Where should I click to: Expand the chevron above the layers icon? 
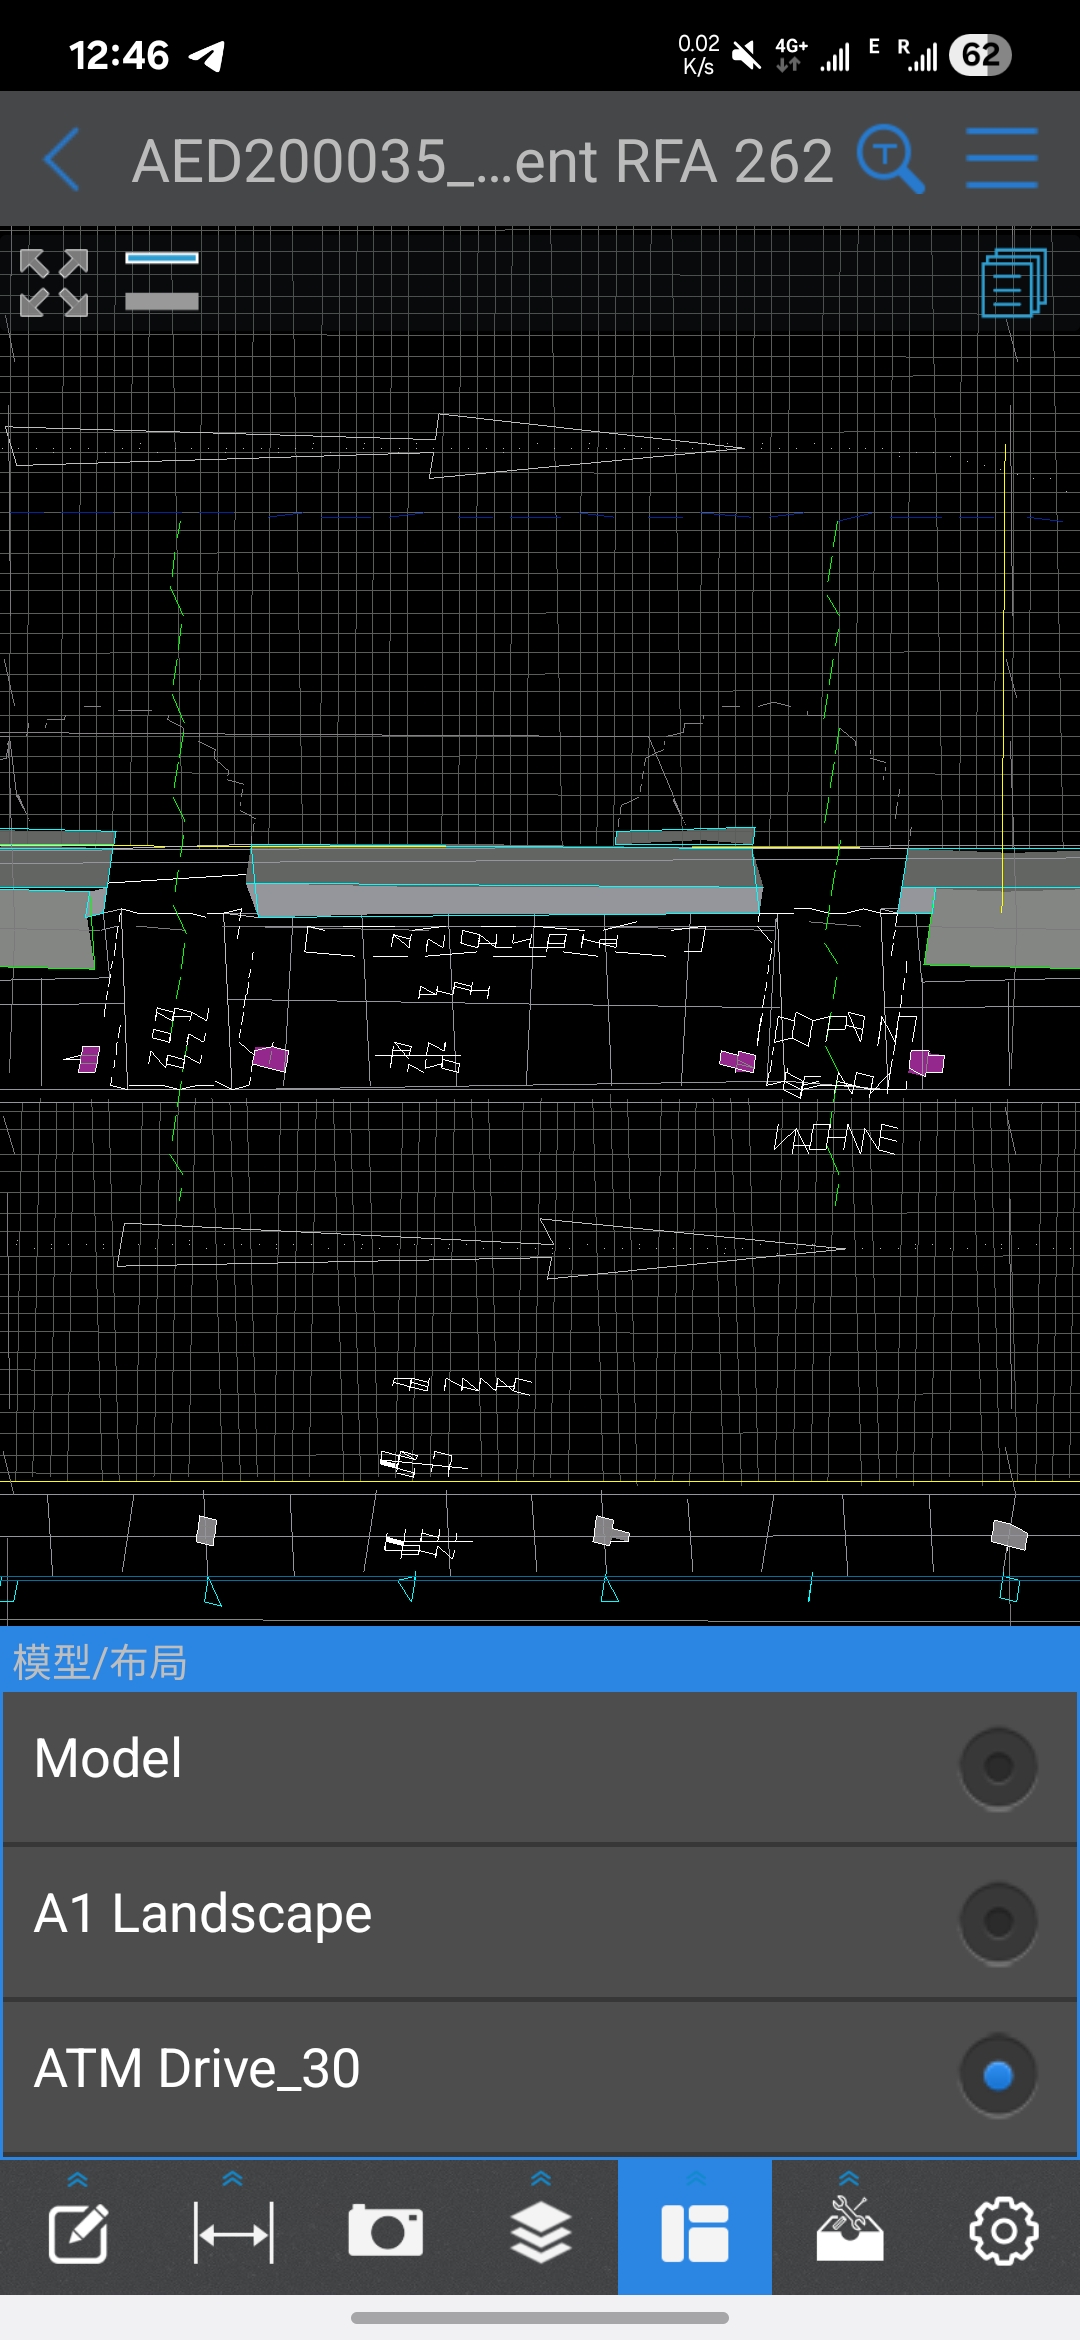click(x=541, y=2178)
